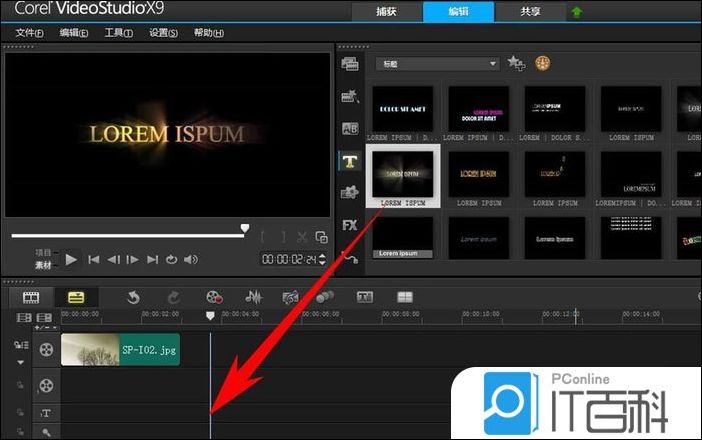Screen dimensions: 702x440
Task: Click the Undo arrow in timeline toolbar
Action: point(133,297)
